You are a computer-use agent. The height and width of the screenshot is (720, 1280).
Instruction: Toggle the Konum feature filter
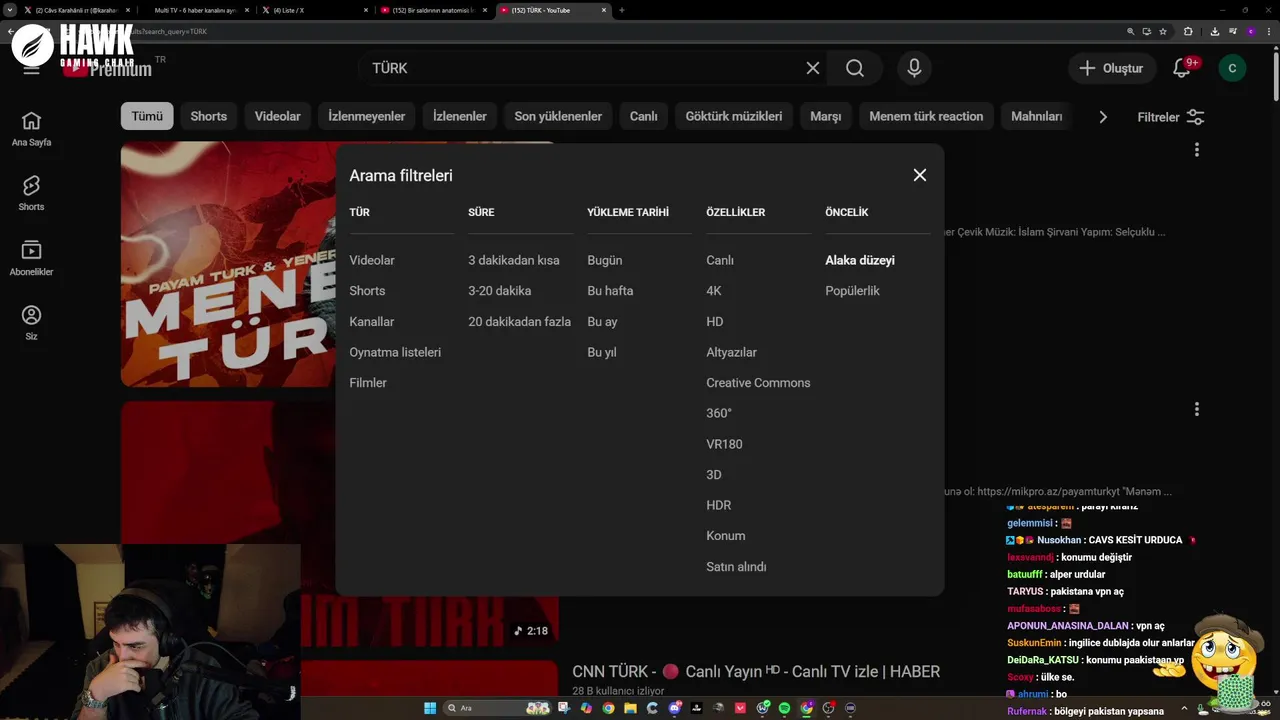click(726, 536)
